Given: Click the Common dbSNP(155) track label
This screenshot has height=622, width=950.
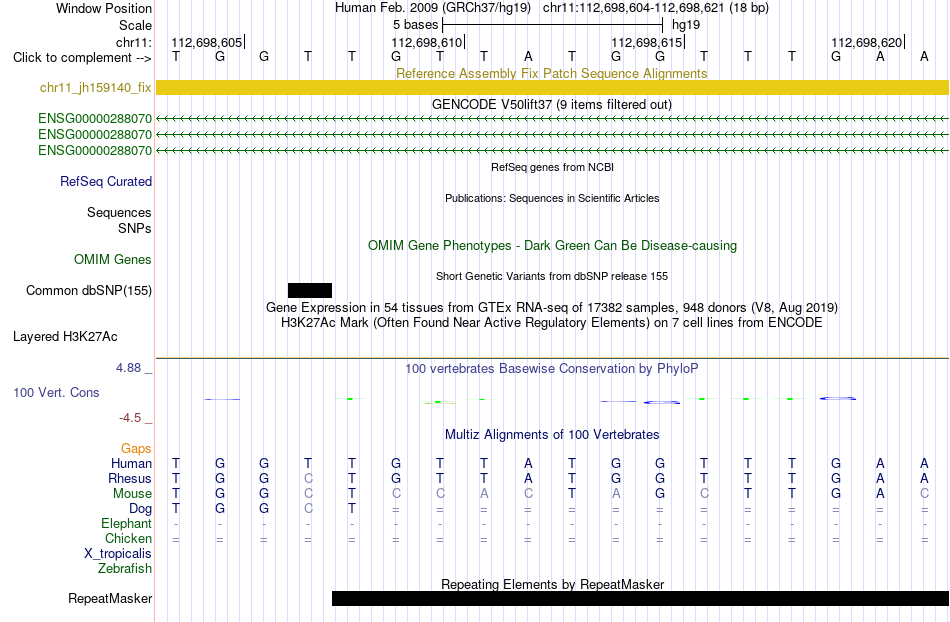Looking at the screenshot, I should click(89, 290).
